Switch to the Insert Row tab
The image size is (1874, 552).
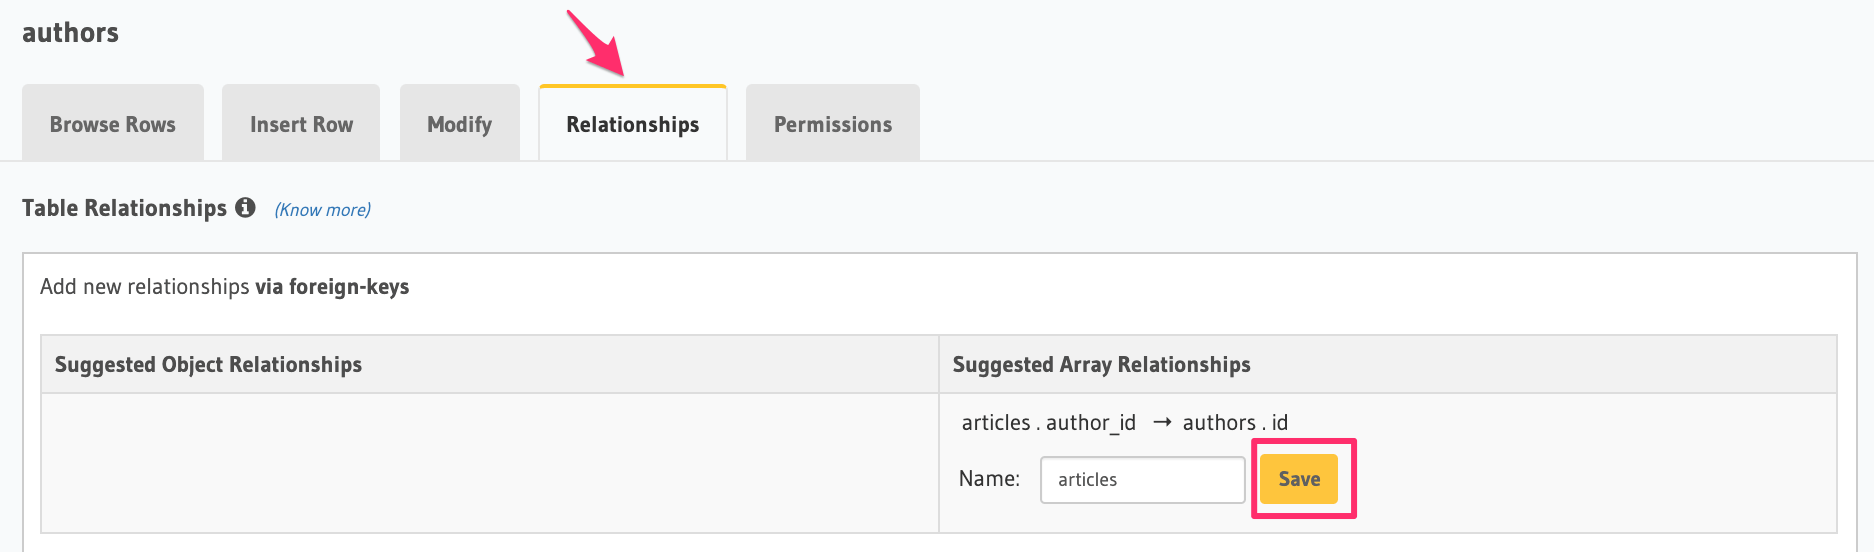301,124
